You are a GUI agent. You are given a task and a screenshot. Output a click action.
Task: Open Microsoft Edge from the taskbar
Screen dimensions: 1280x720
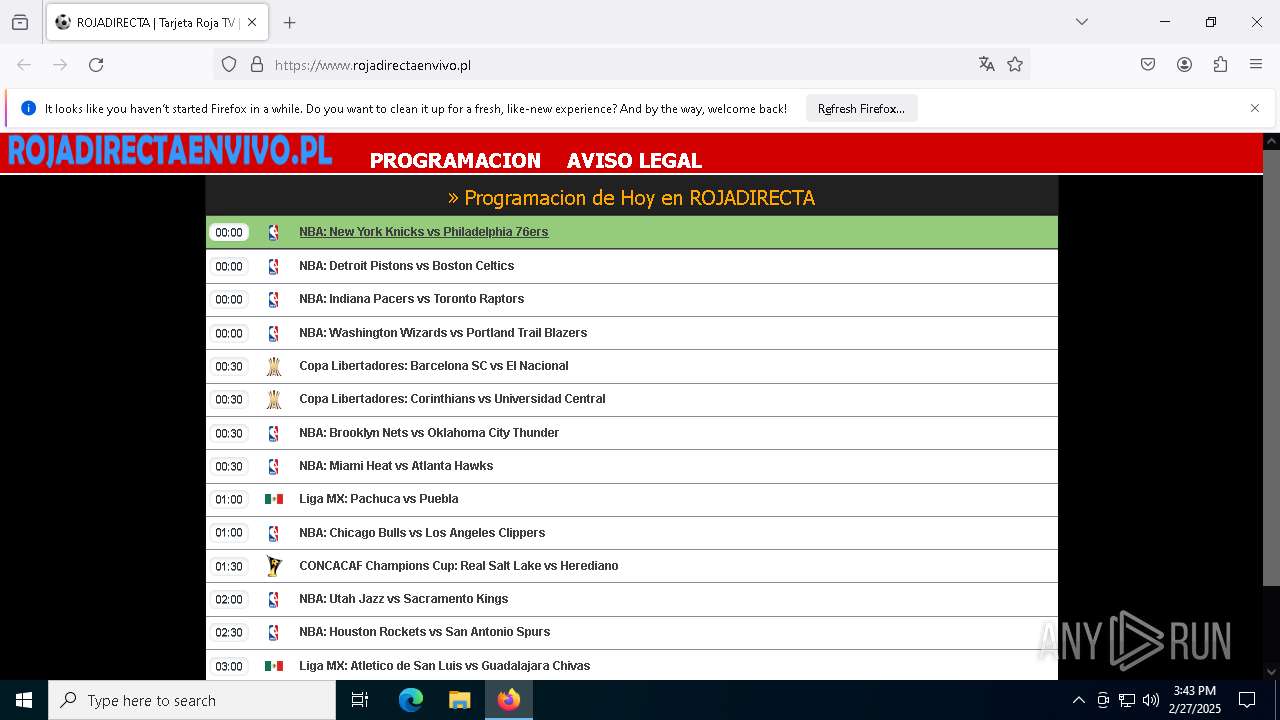[x=411, y=700]
